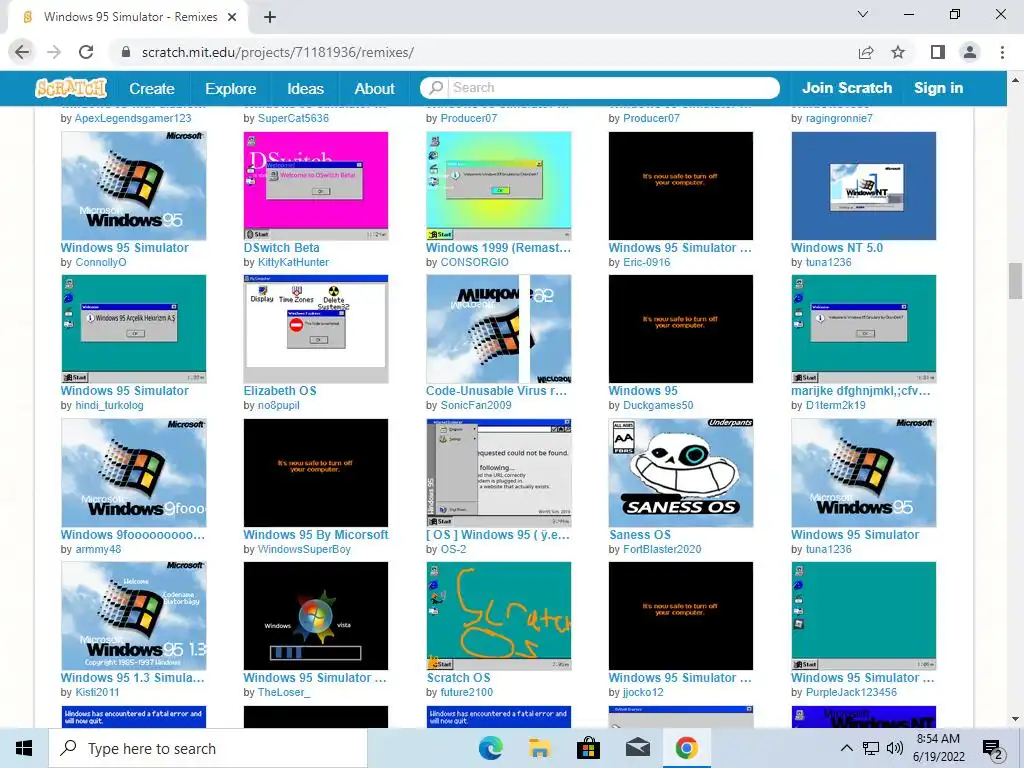Open the Code-Unusable Virus thumbnail
1024x768 pixels.
499,329
